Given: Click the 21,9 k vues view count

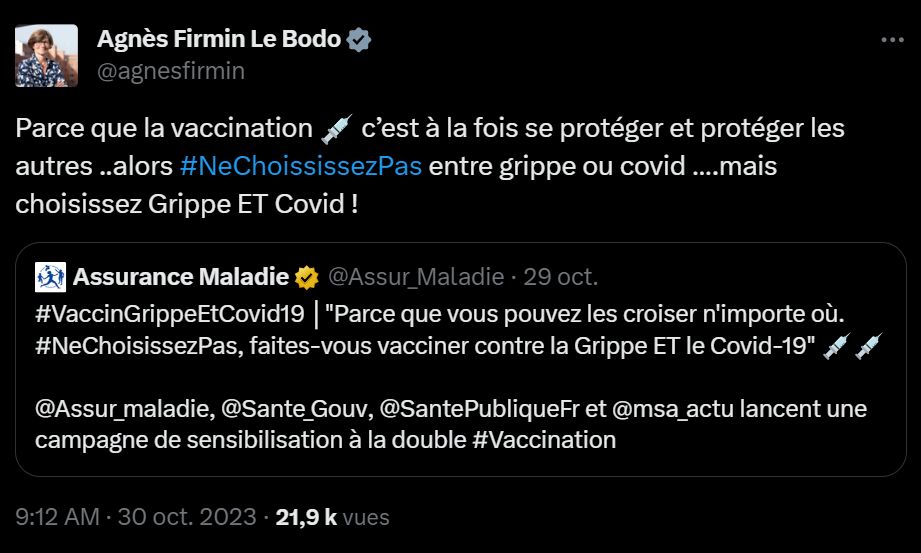Looking at the screenshot, I should coord(333,517).
